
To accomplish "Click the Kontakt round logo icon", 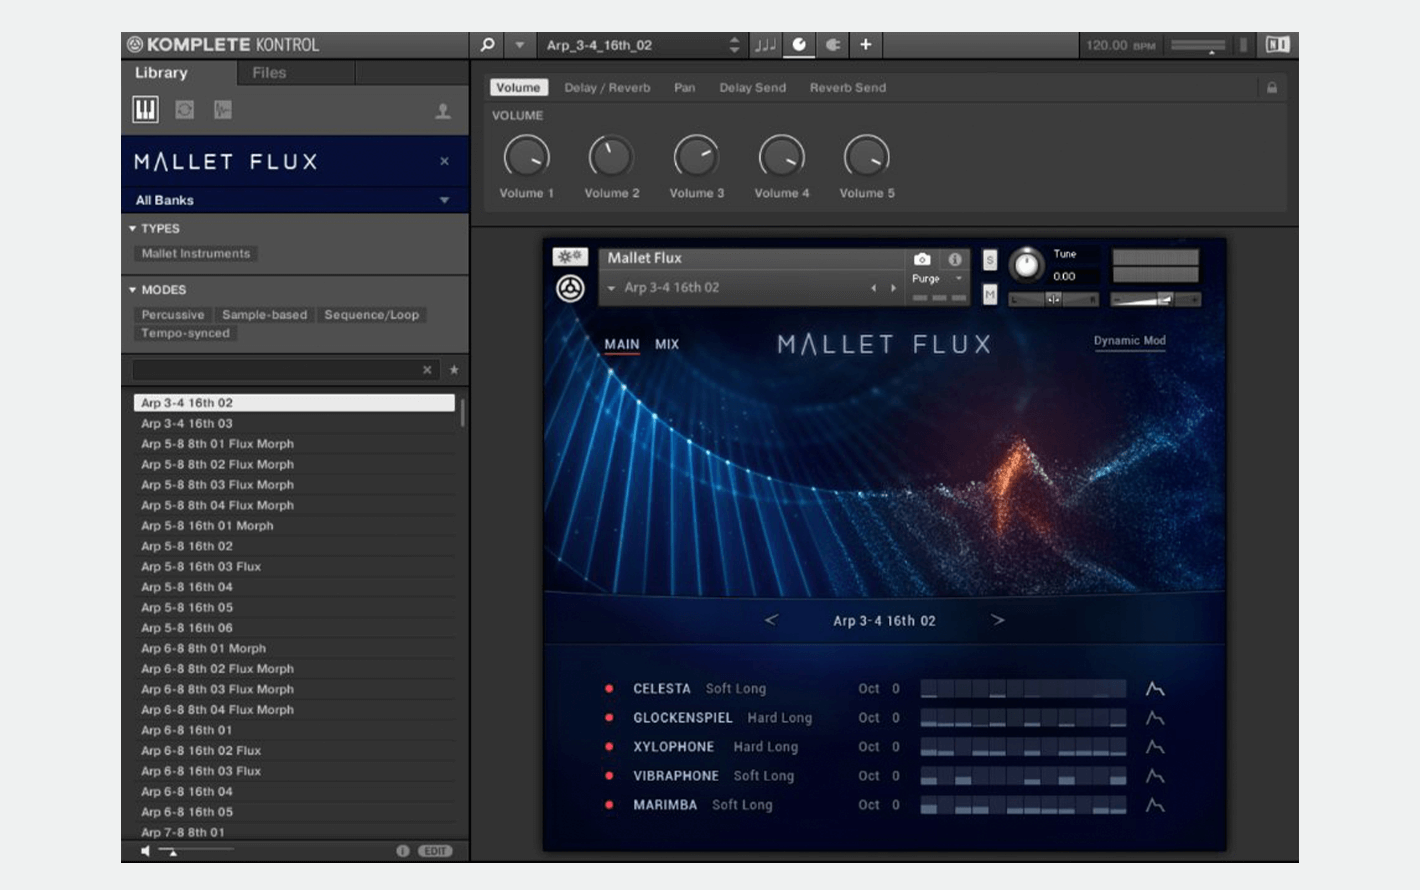I will point(570,289).
